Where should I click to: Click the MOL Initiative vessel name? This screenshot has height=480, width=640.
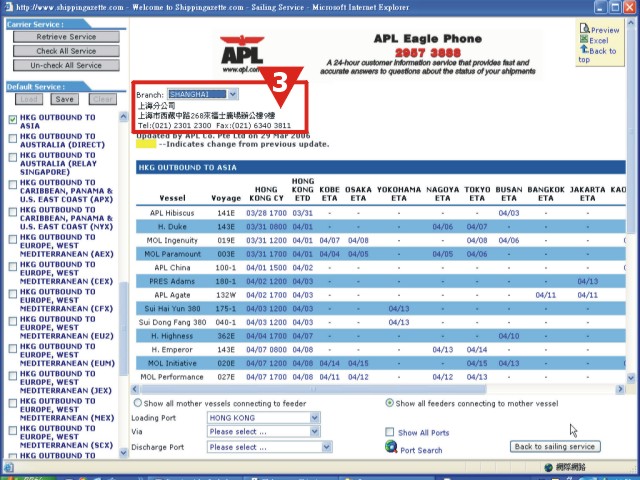pyautogui.click(x=172, y=363)
